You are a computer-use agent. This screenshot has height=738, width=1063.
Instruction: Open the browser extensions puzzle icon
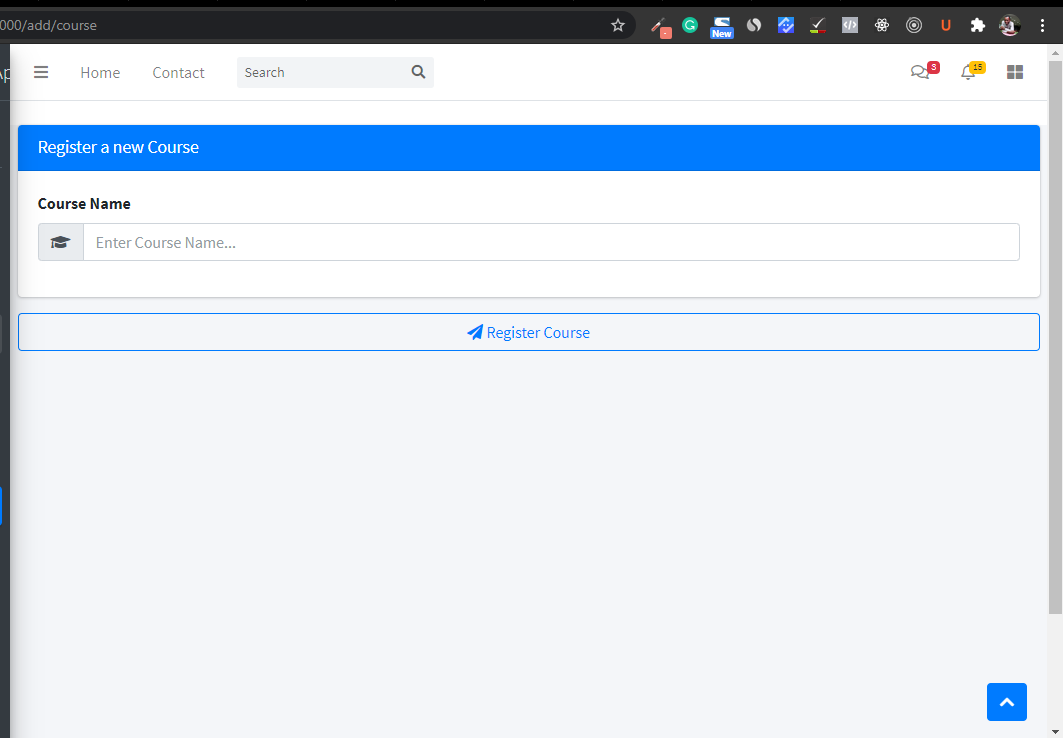tap(978, 25)
